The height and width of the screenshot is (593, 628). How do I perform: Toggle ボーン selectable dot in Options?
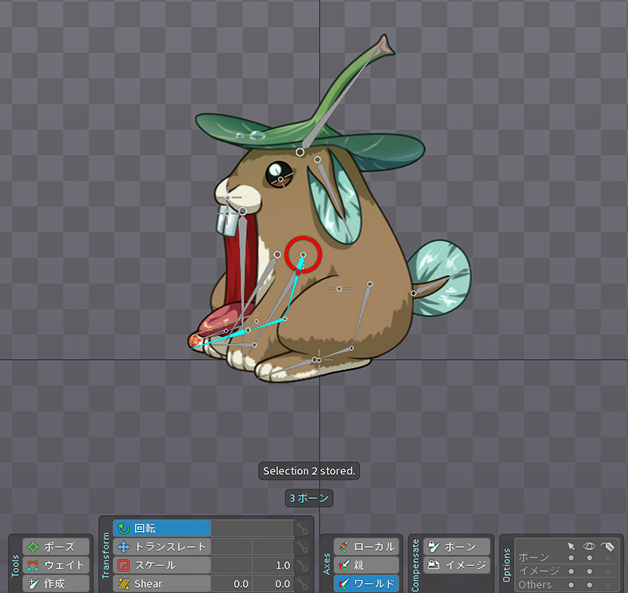571,558
